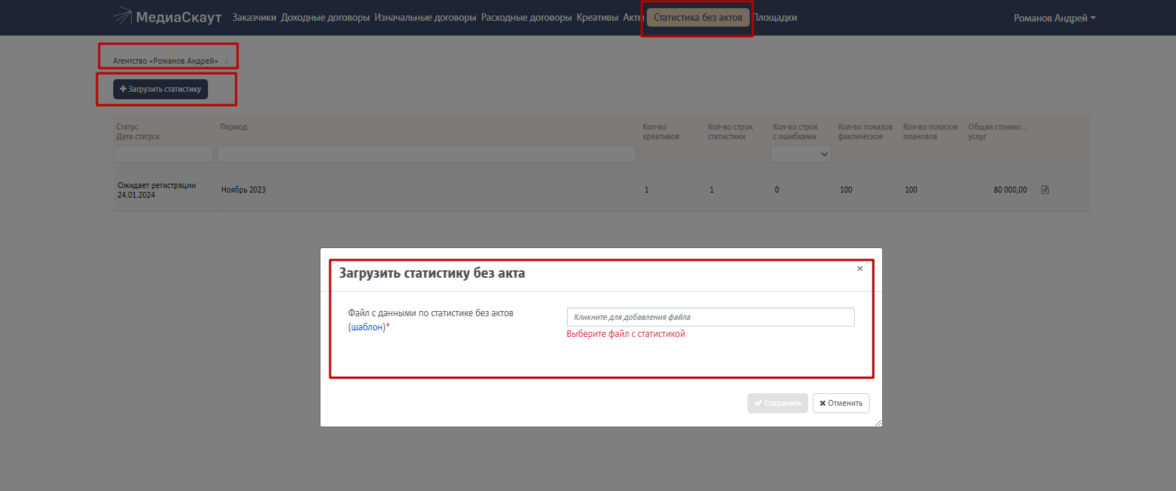1176x491 pixels.
Task: Open Доходные договоры section
Action: (x=325, y=17)
